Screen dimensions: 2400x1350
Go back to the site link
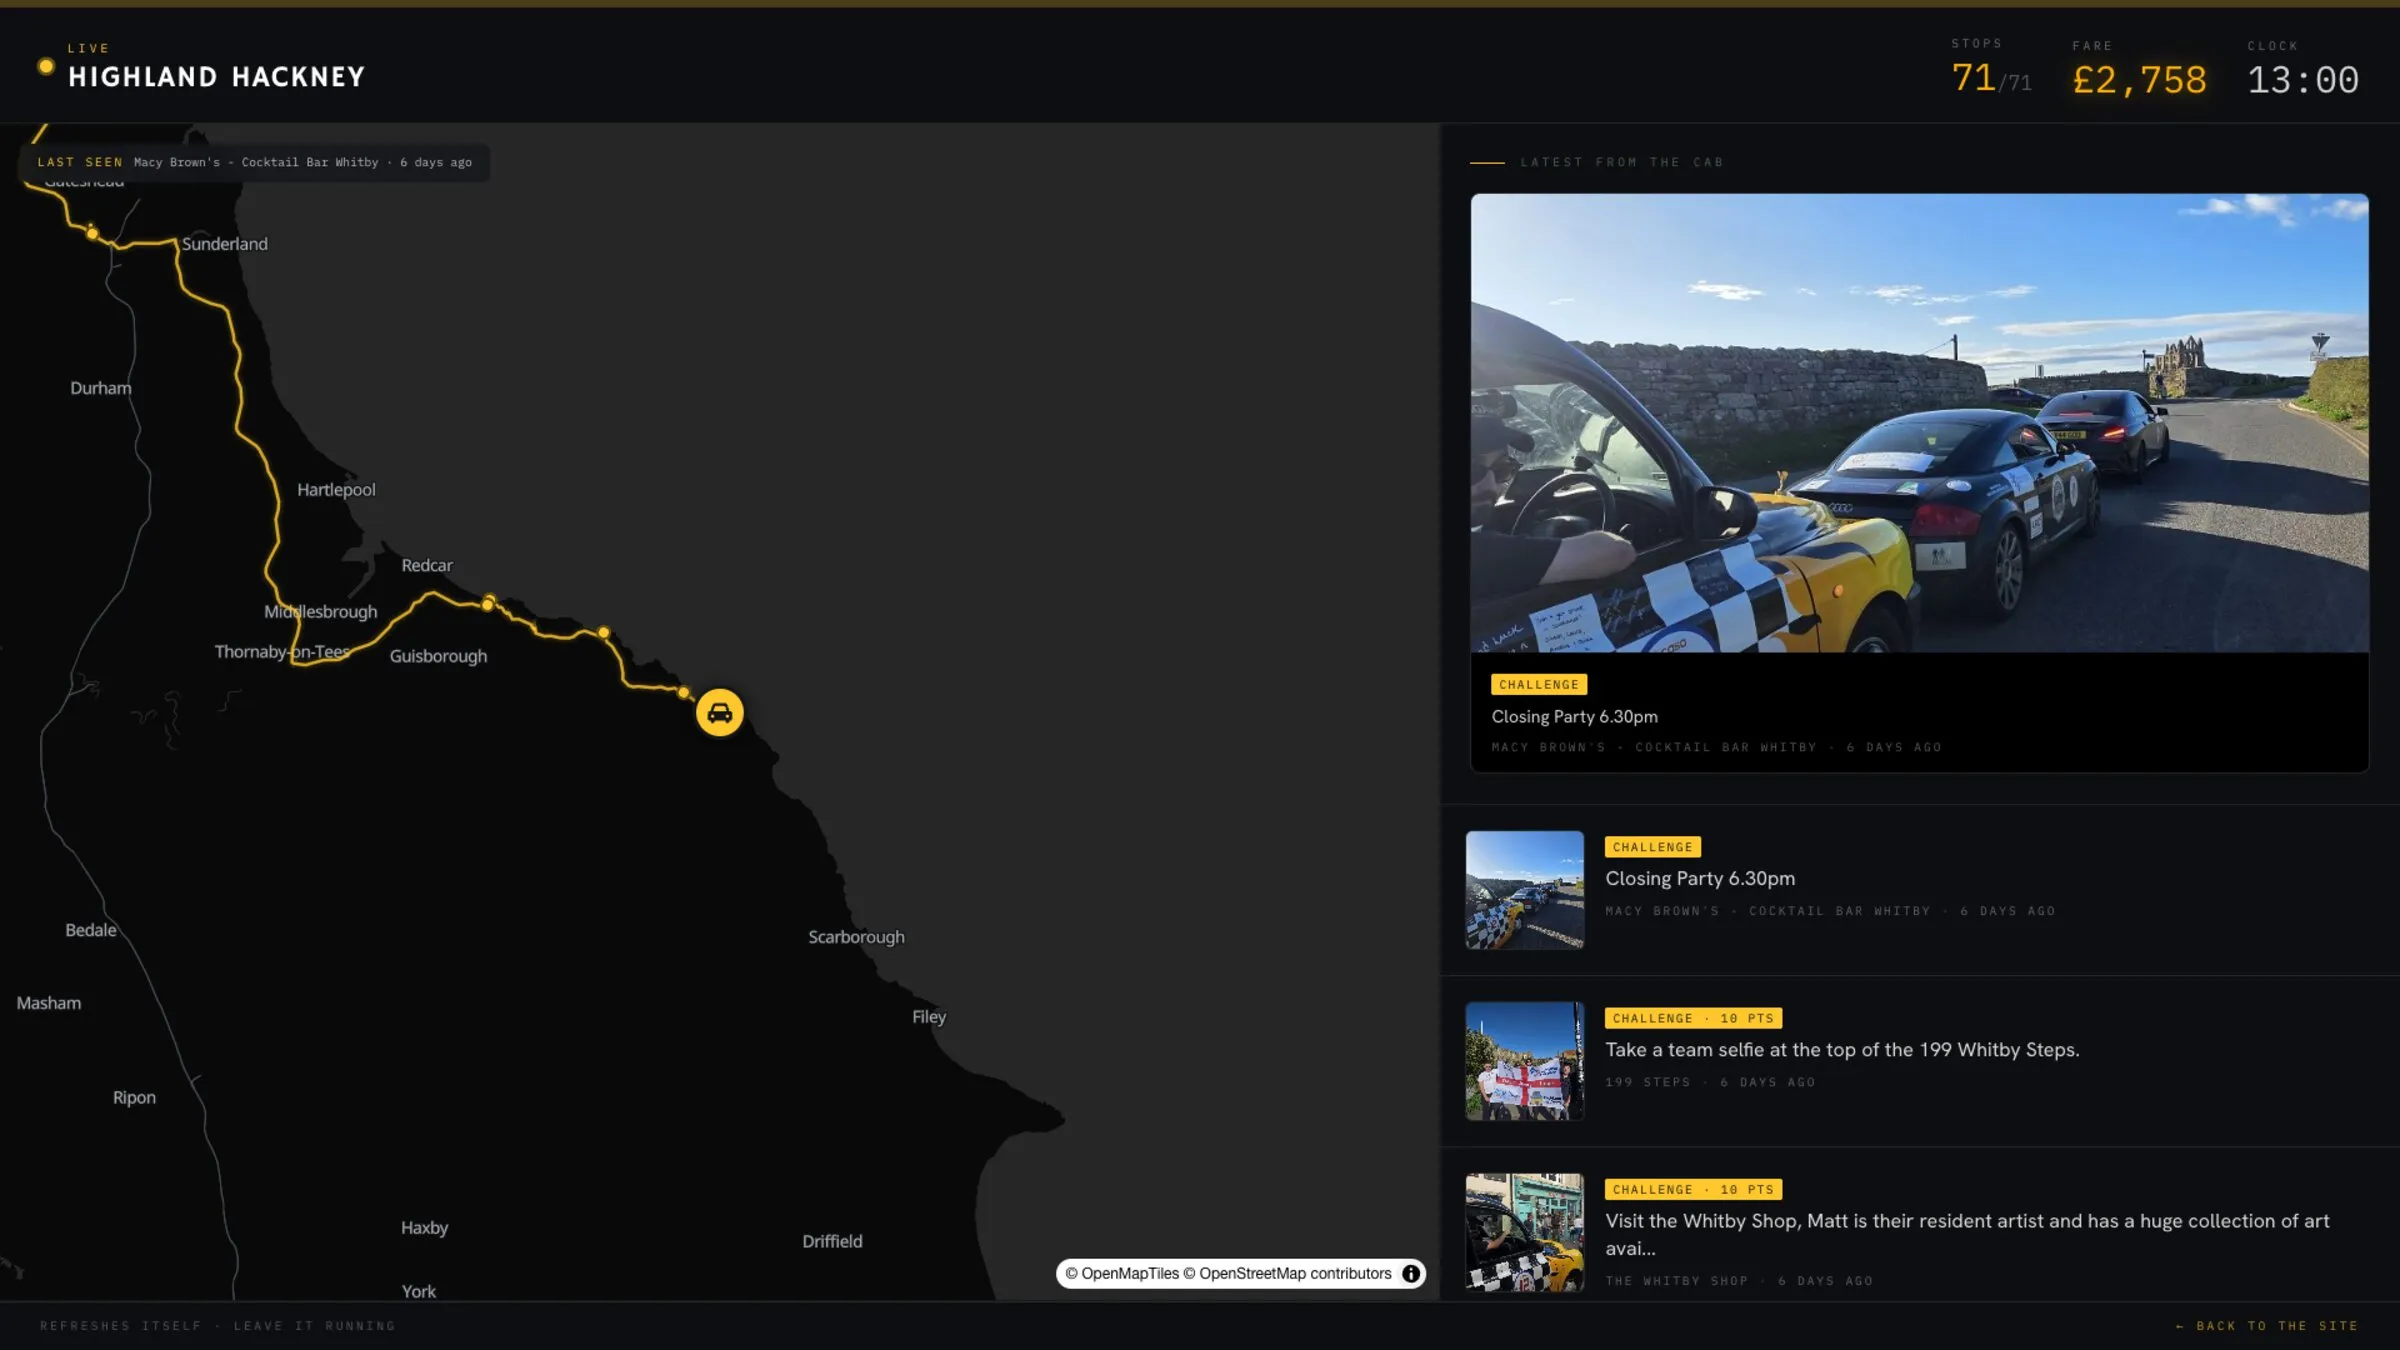pos(2266,1326)
